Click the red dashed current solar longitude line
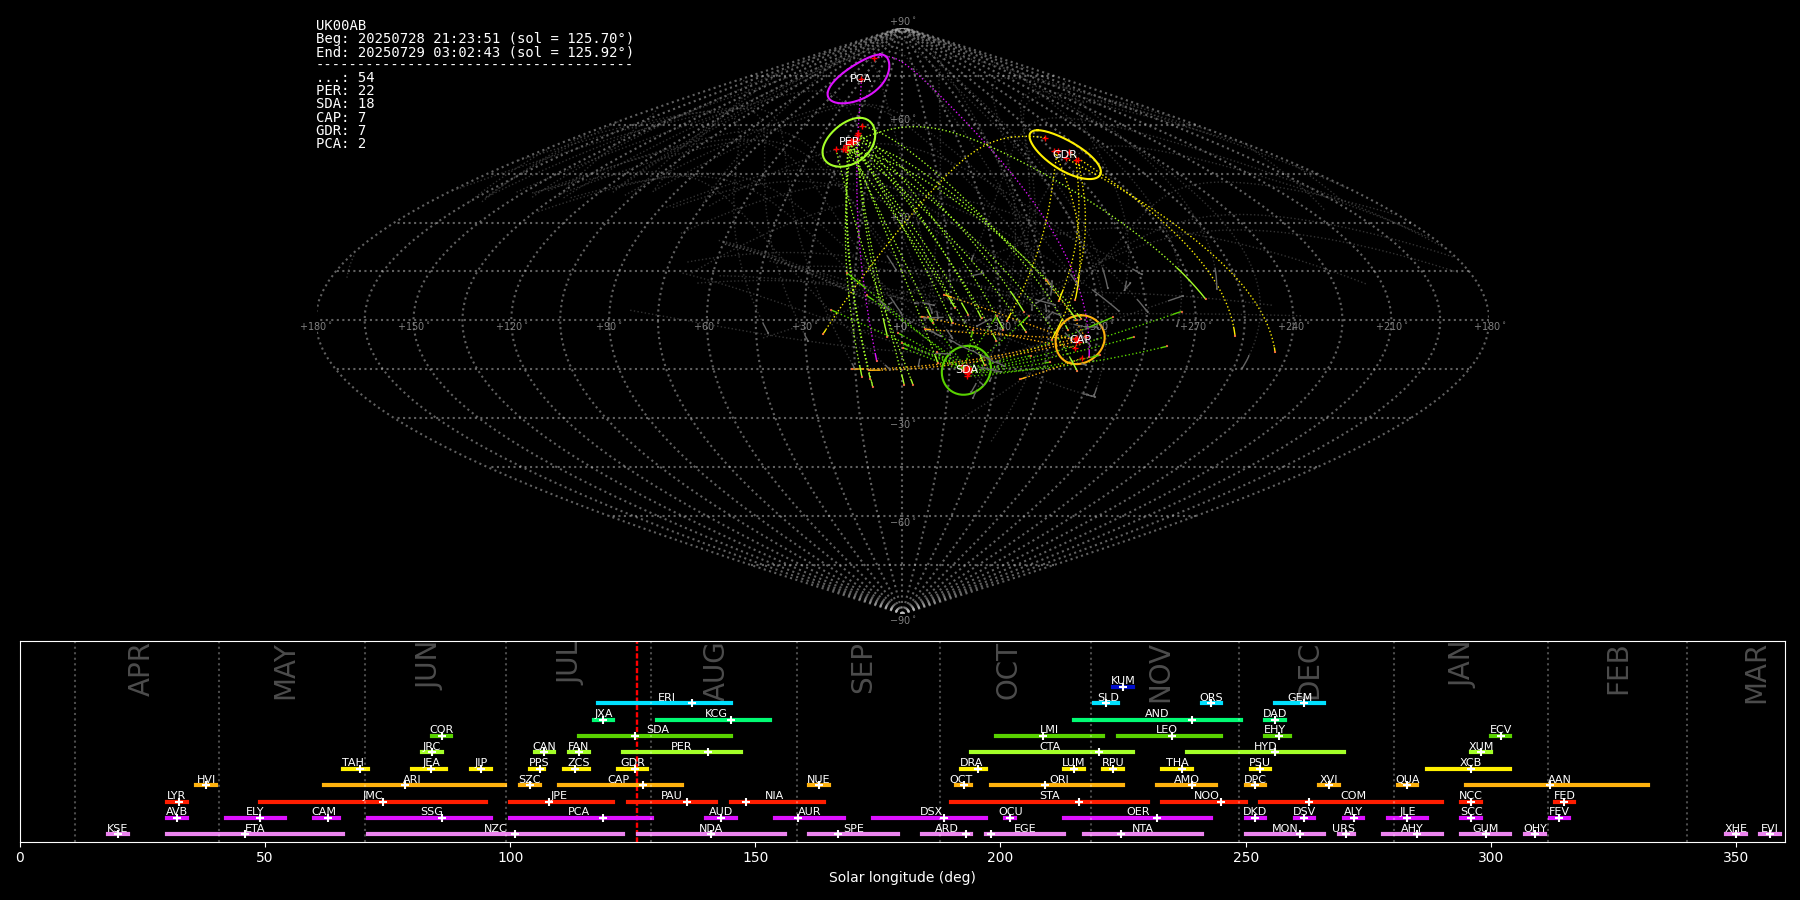This screenshot has height=900, width=1800. (x=637, y=740)
